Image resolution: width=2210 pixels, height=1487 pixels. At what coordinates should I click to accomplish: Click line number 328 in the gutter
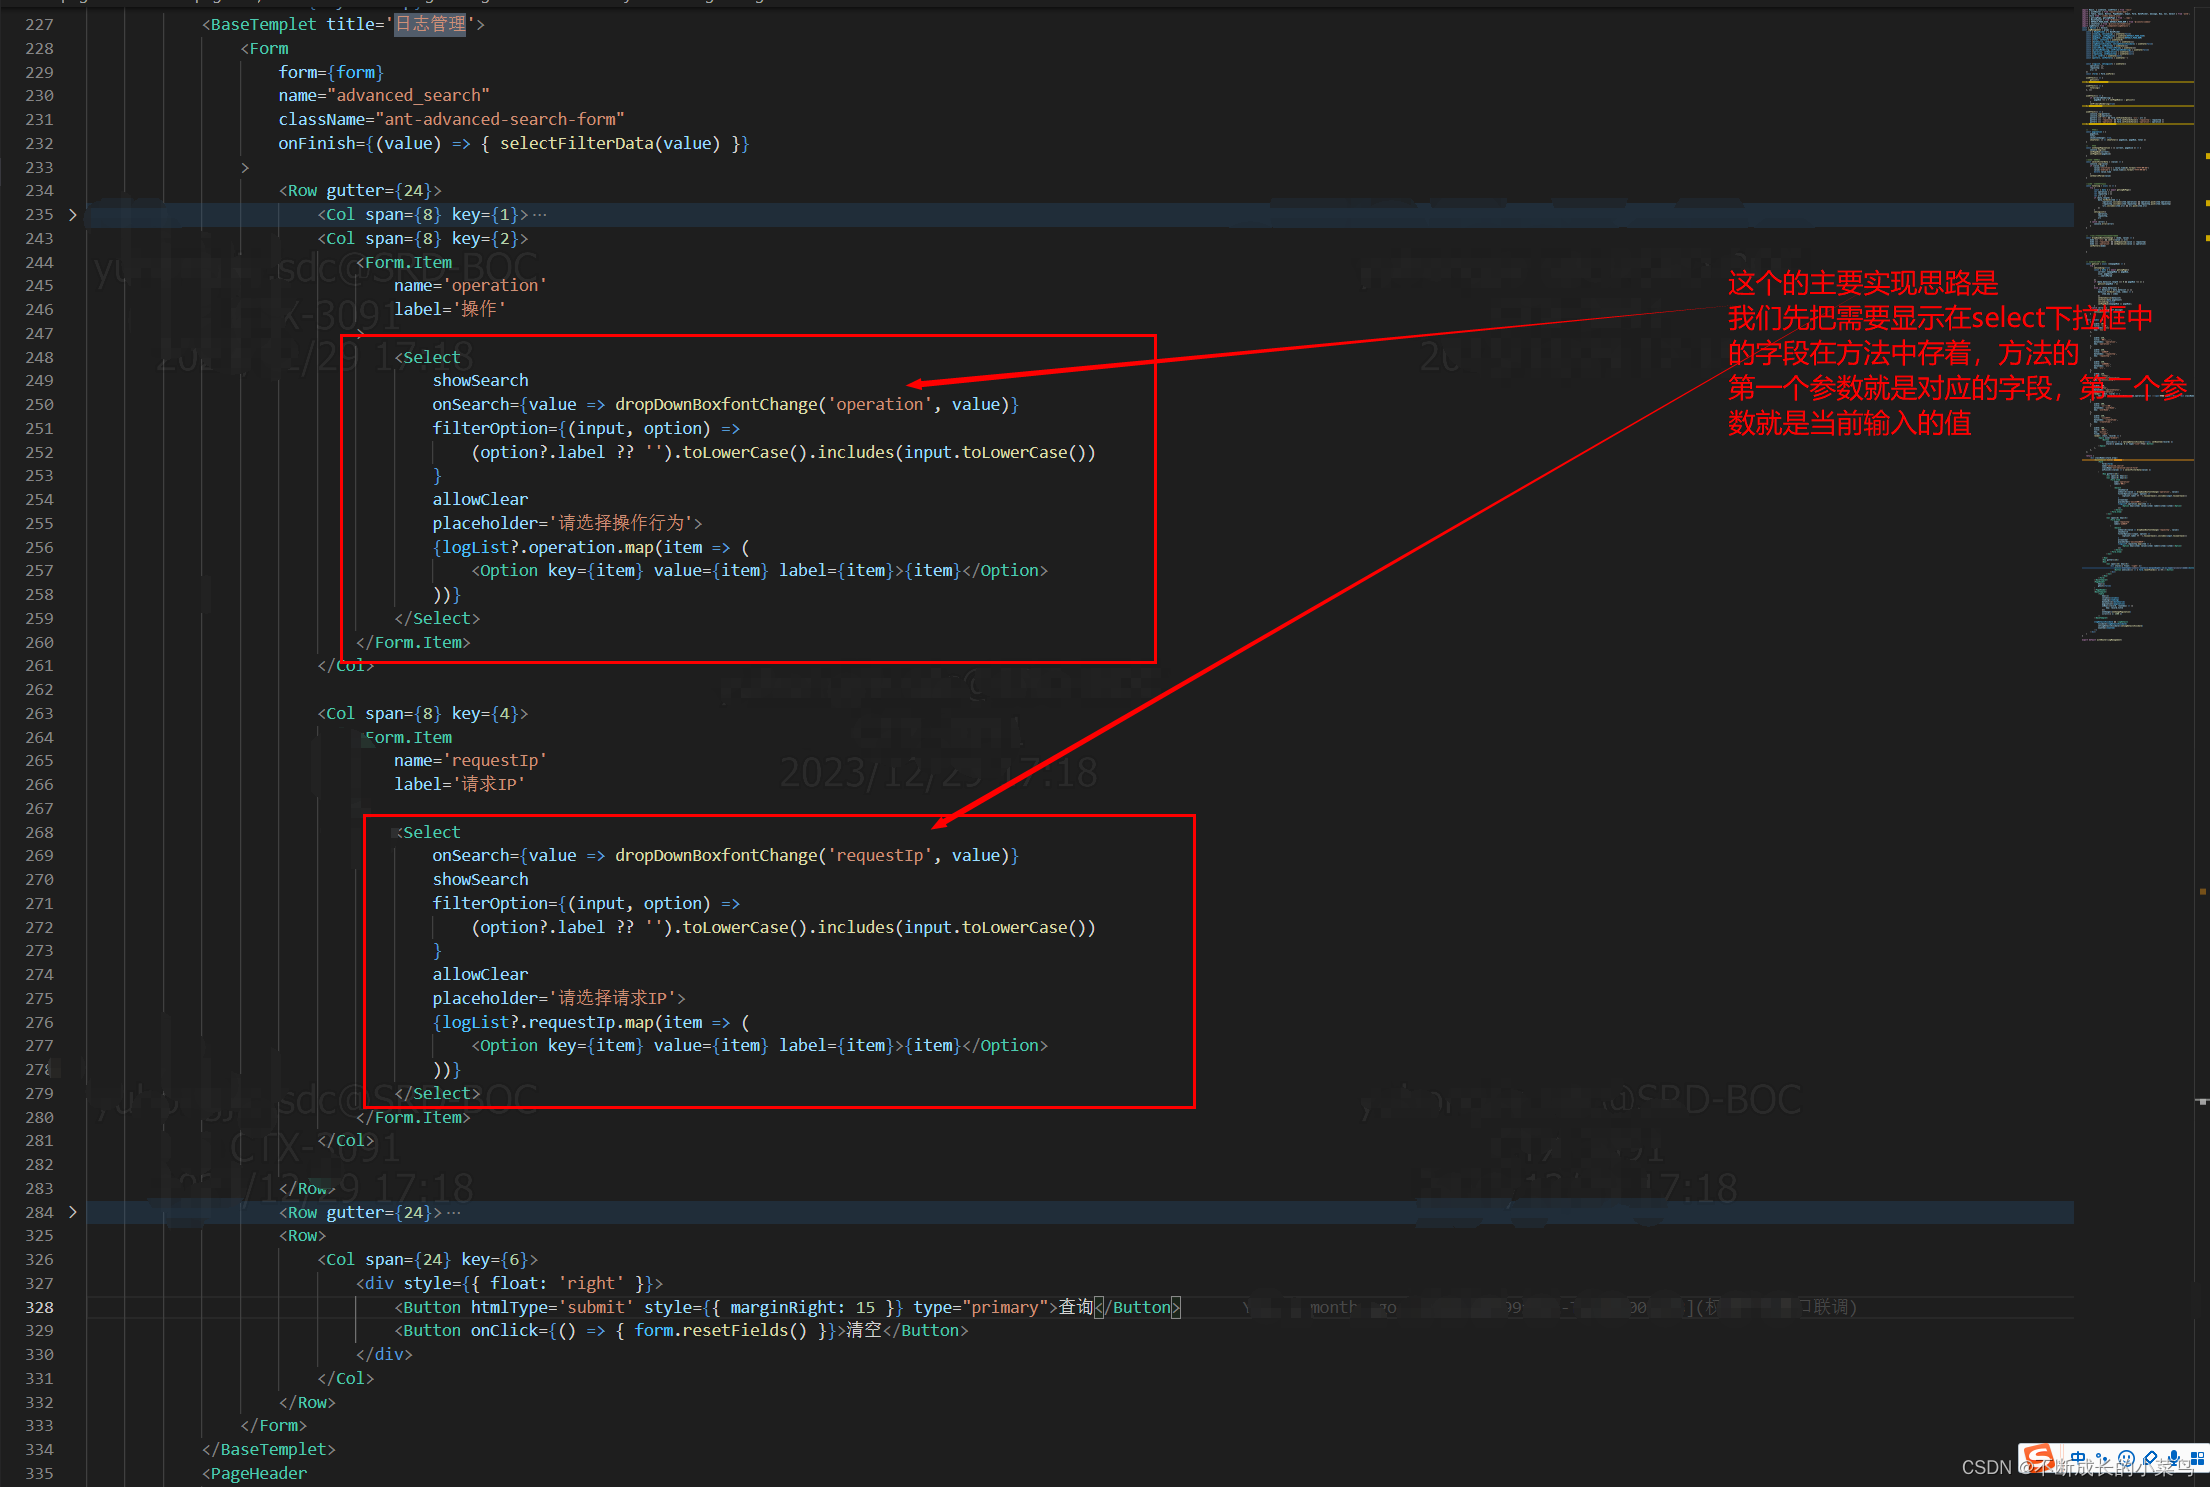point(40,1307)
